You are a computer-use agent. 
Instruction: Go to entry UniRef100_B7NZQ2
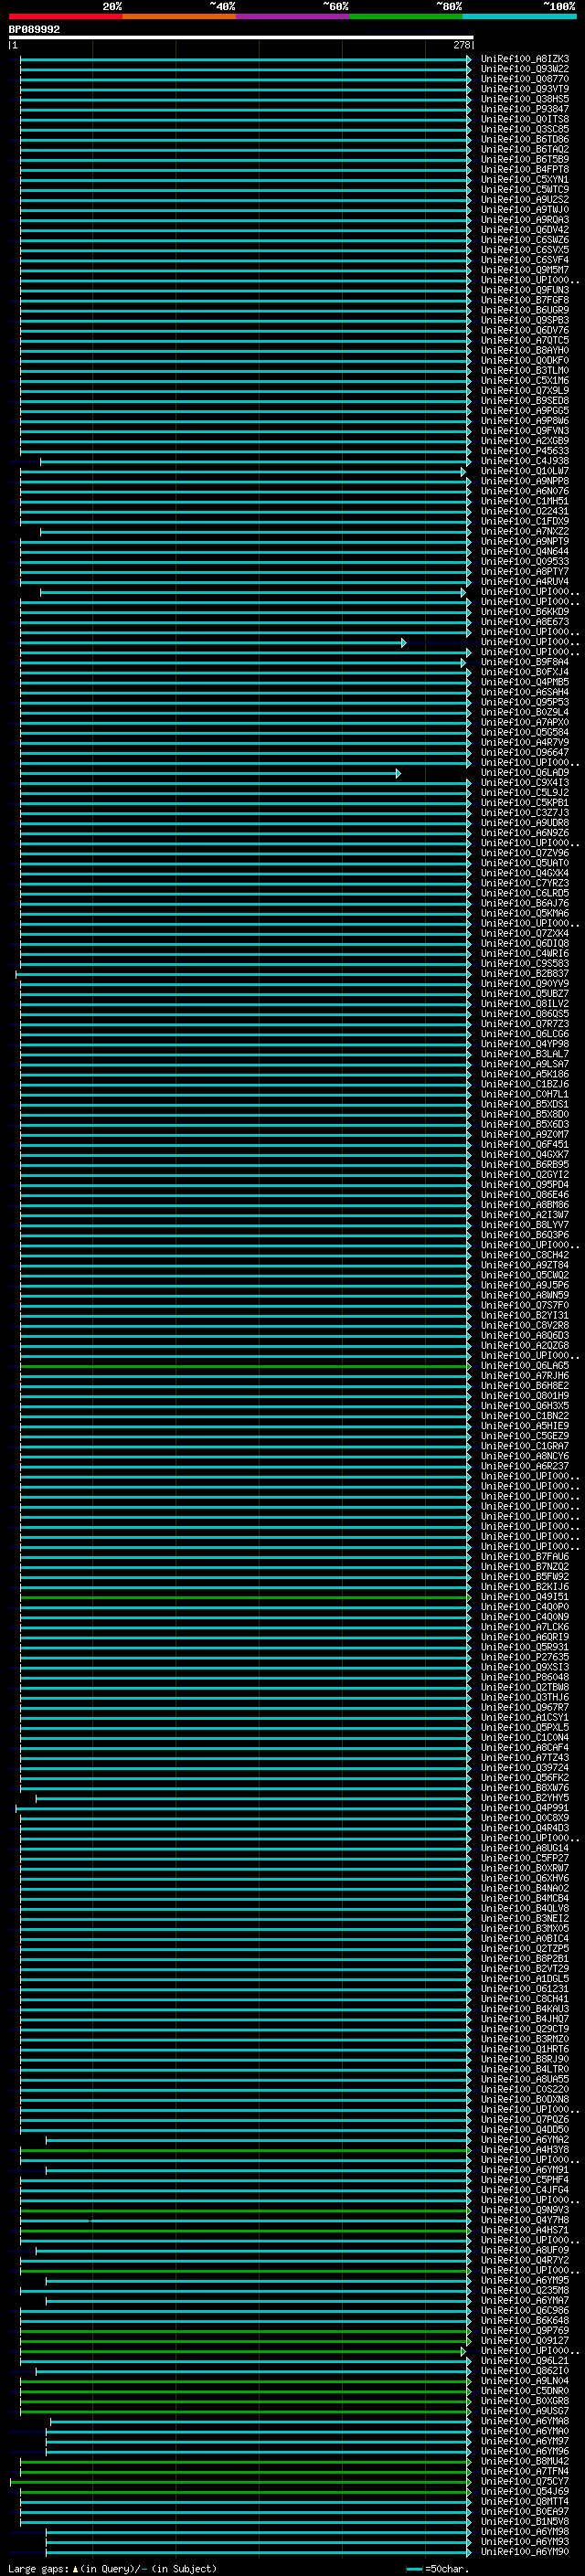click(x=524, y=1566)
